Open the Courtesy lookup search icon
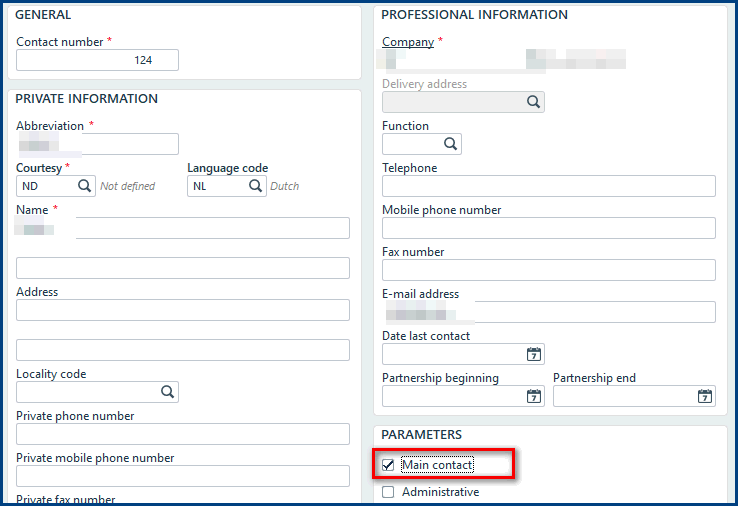 85,186
